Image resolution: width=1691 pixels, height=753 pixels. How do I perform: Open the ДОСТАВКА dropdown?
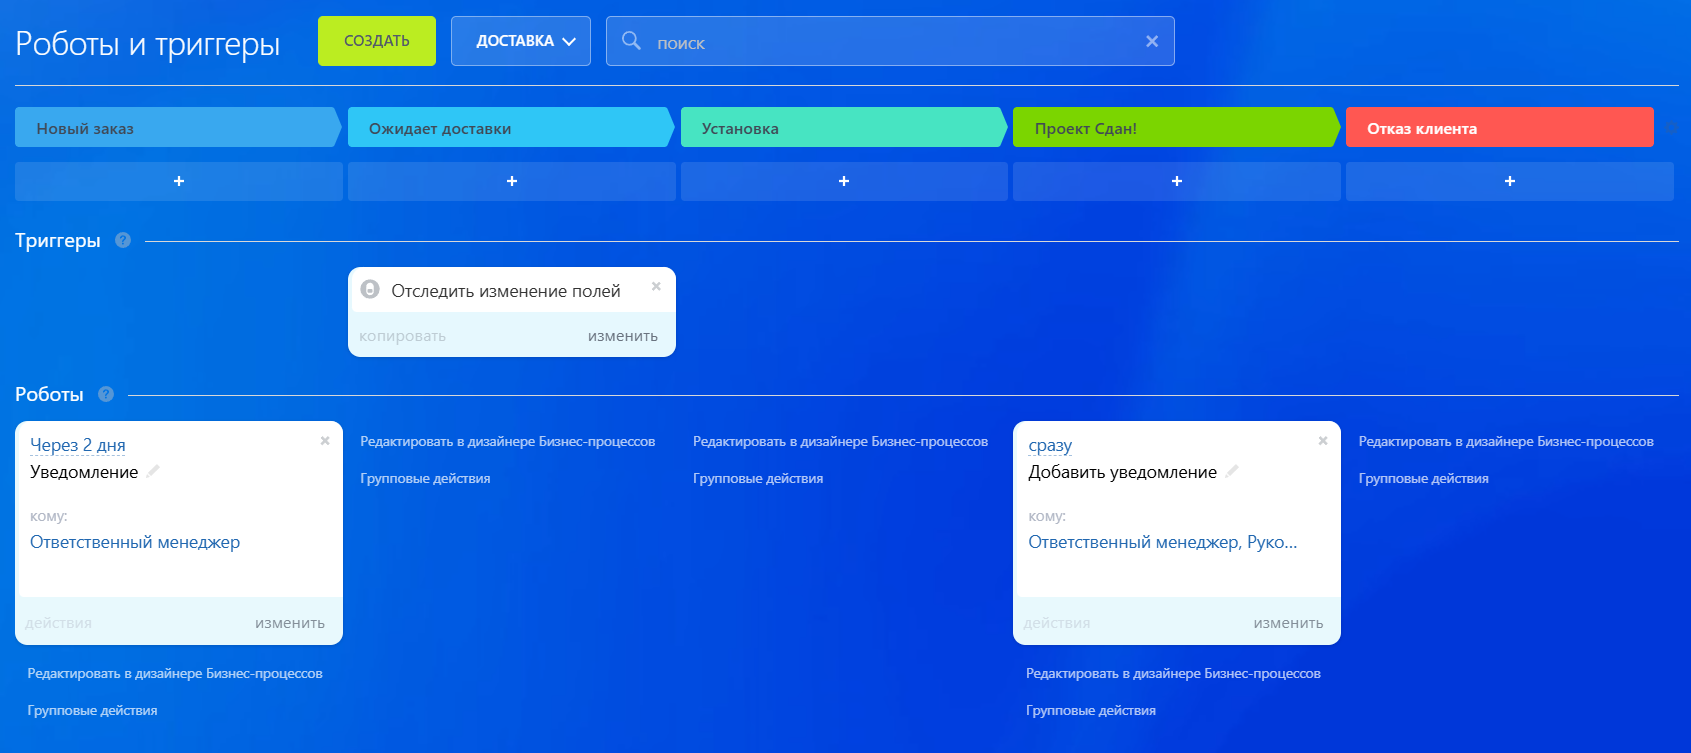(x=521, y=41)
